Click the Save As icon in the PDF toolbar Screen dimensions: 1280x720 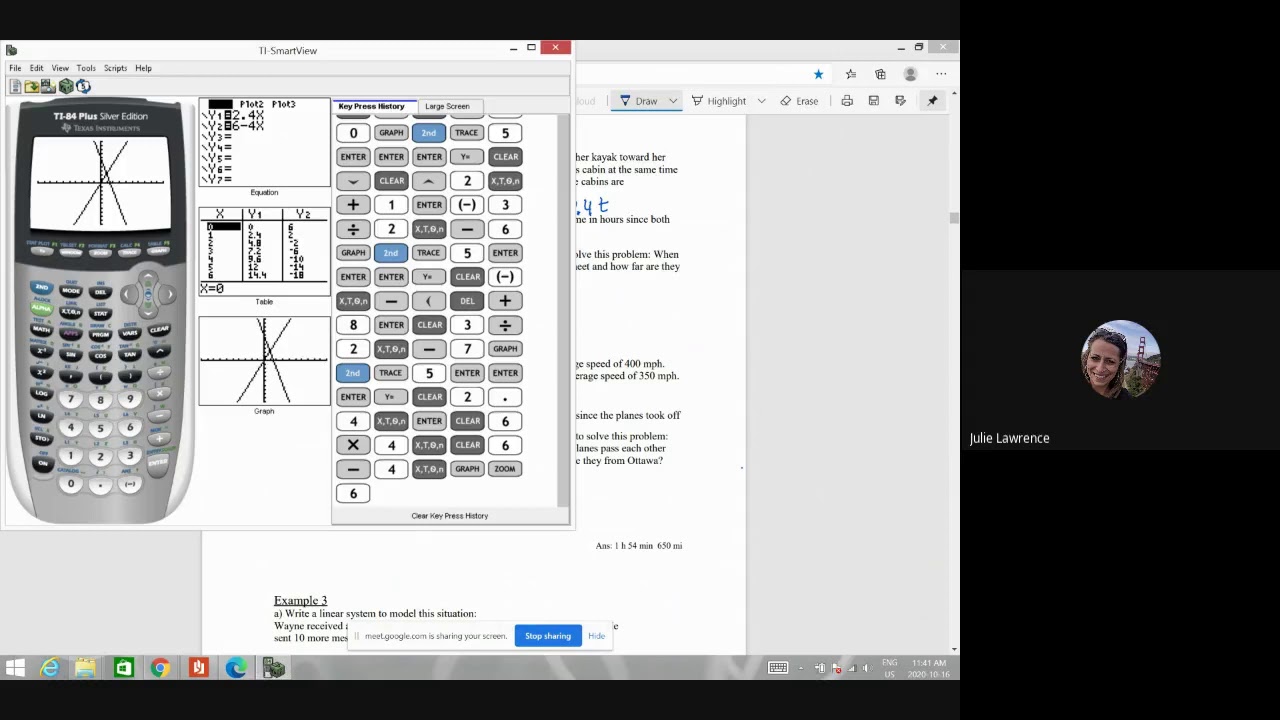point(900,101)
